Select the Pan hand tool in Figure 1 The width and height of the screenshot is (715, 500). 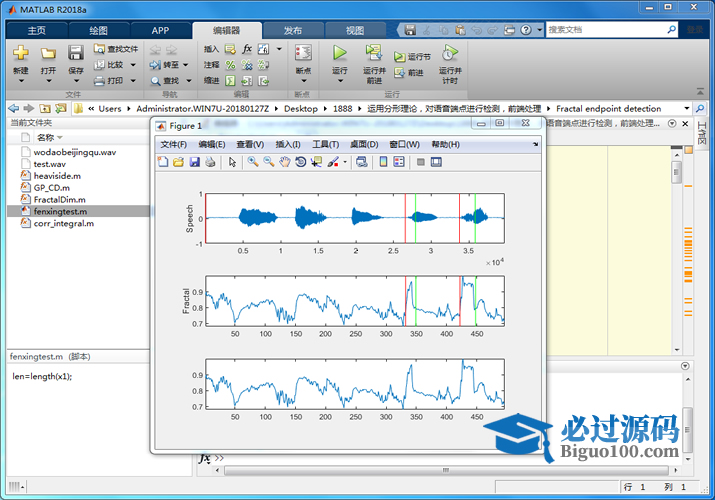285,162
